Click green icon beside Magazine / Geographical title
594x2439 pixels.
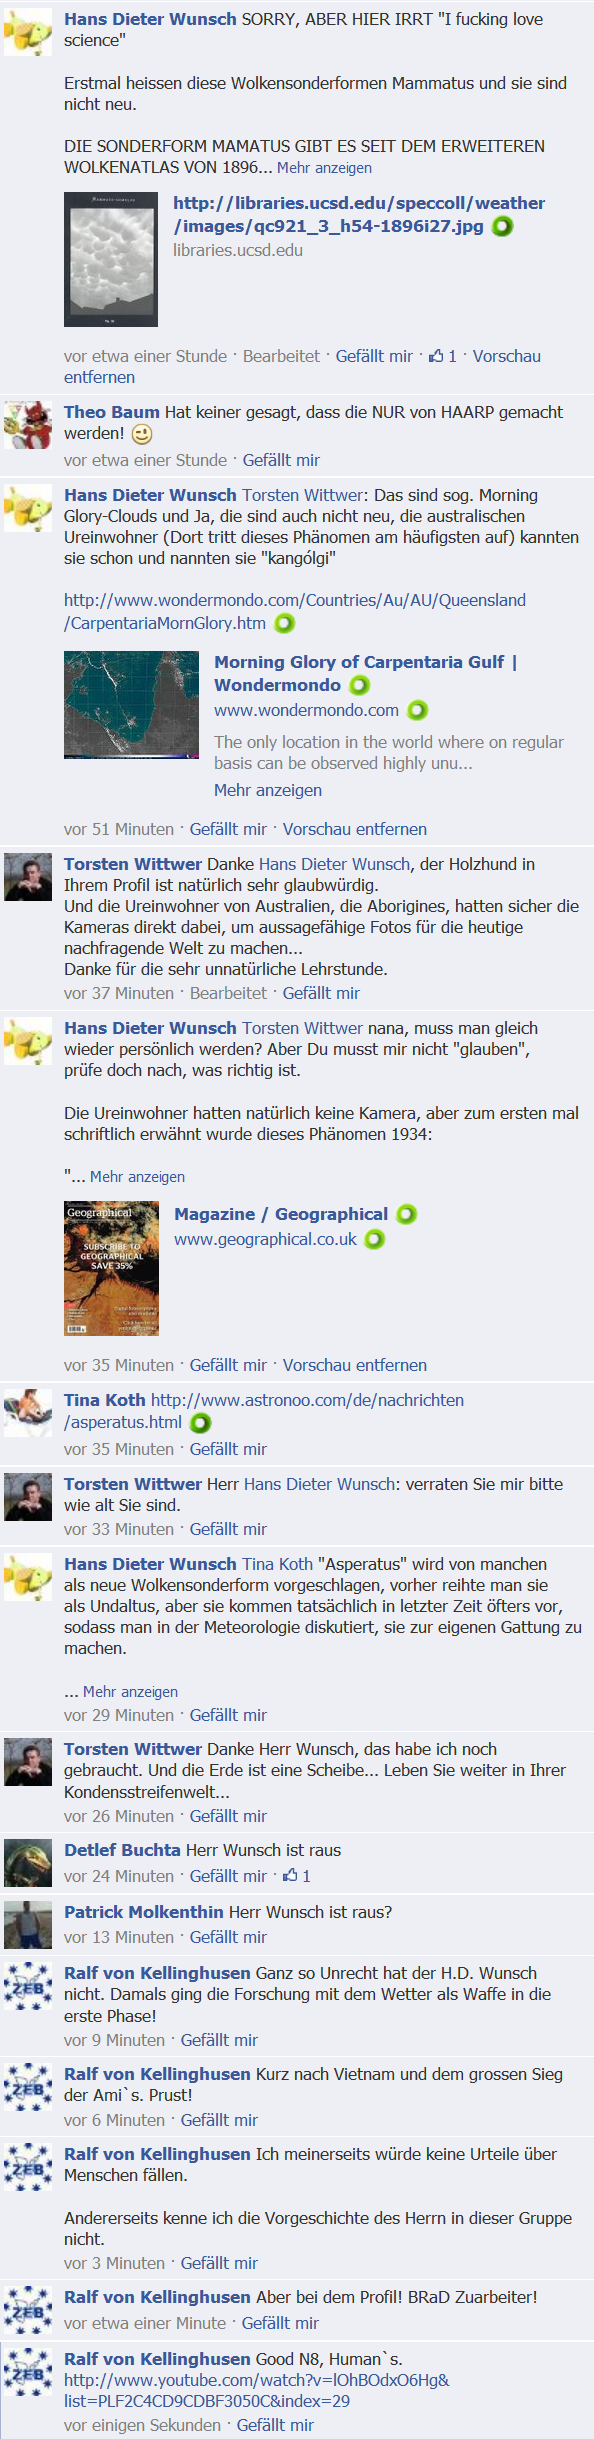[406, 1214]
